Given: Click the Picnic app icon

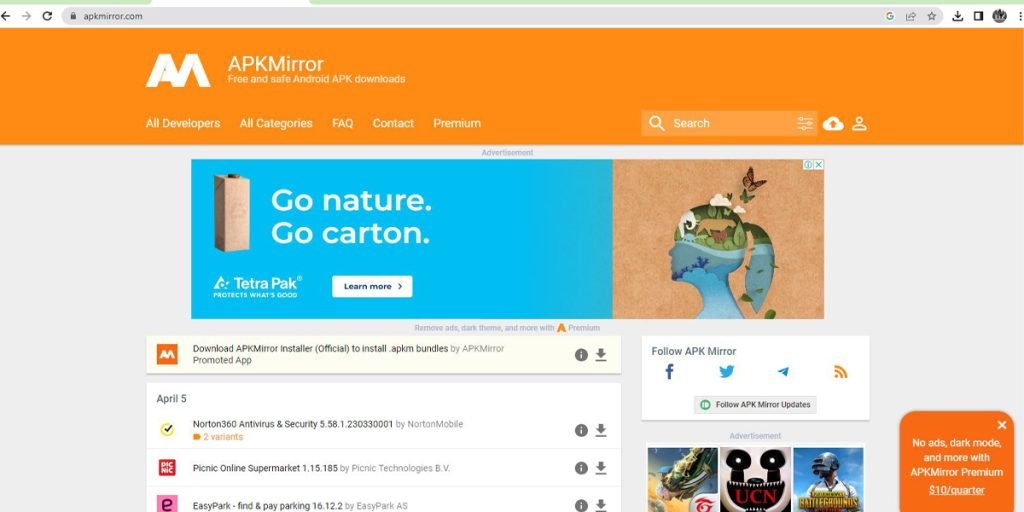Looking at the screenshot, I should pyautogui.click(x=167, y=468).
